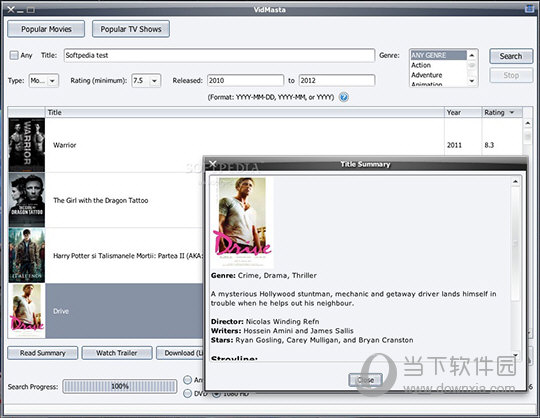The height and width of the screenshot is (418, 540).
Task: Open the Type dropdown
Action: (44, 81)
